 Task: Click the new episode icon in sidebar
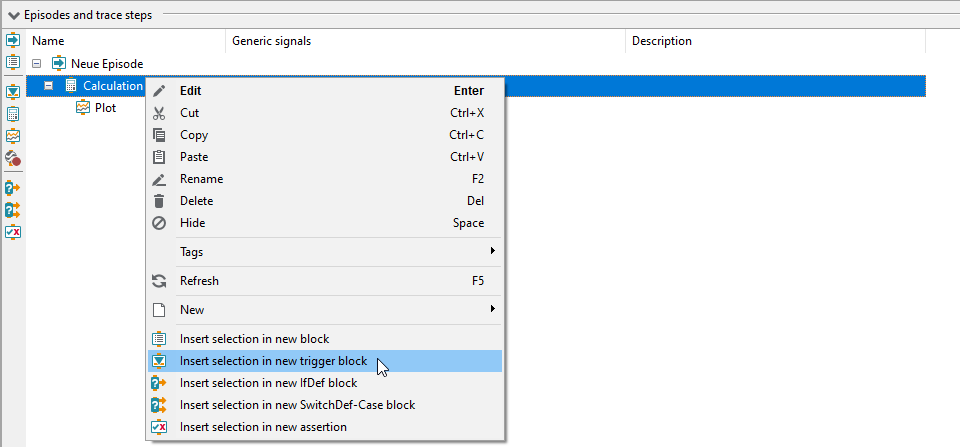[x=13, y=40]
